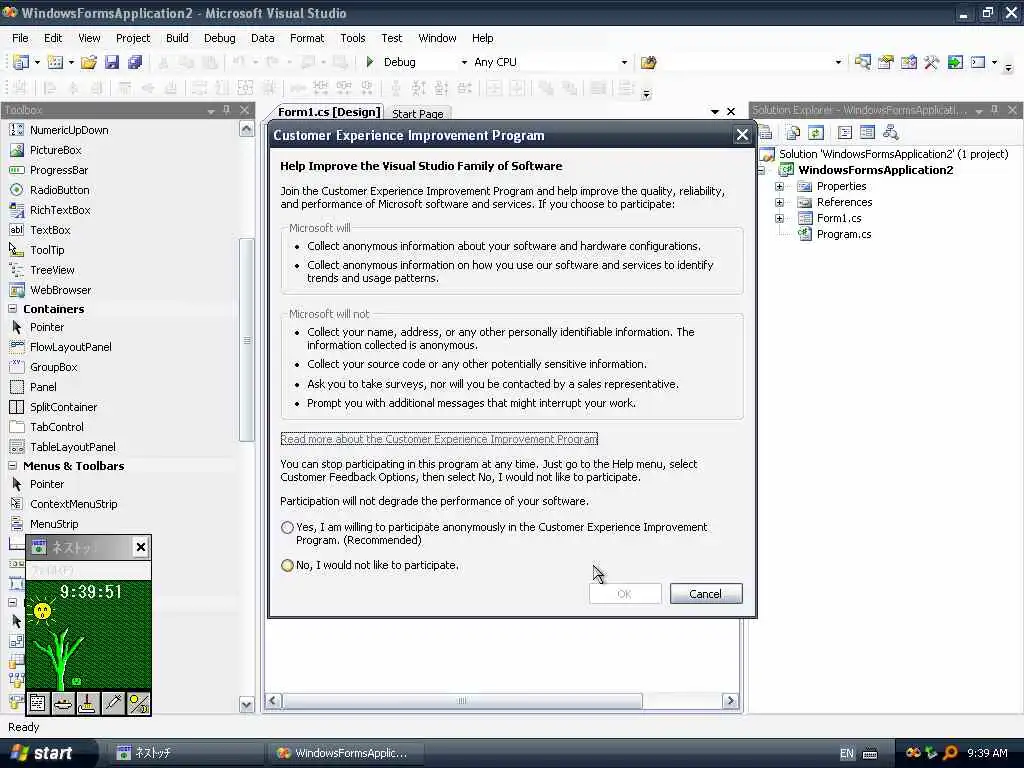Screen dimensions: 1024x768
Task: Click the magnifier tray icon near clock
Action: [950, 753]
